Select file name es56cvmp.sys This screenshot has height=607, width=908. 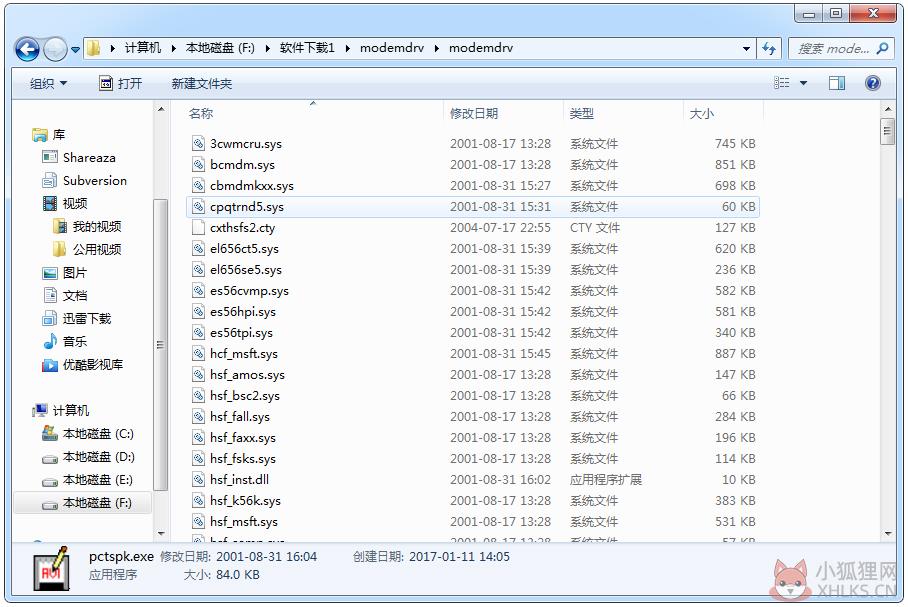click(x=249, y=291)
